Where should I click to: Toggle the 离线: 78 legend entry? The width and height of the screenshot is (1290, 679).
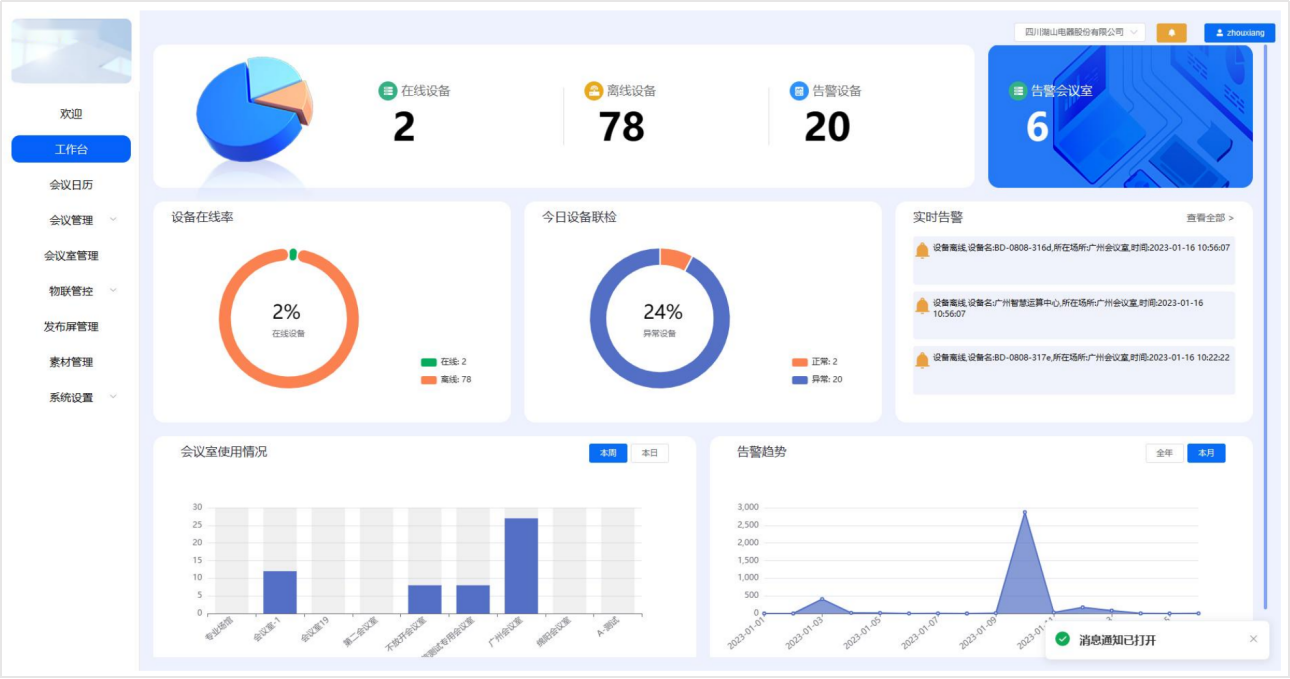pos(446,380)
